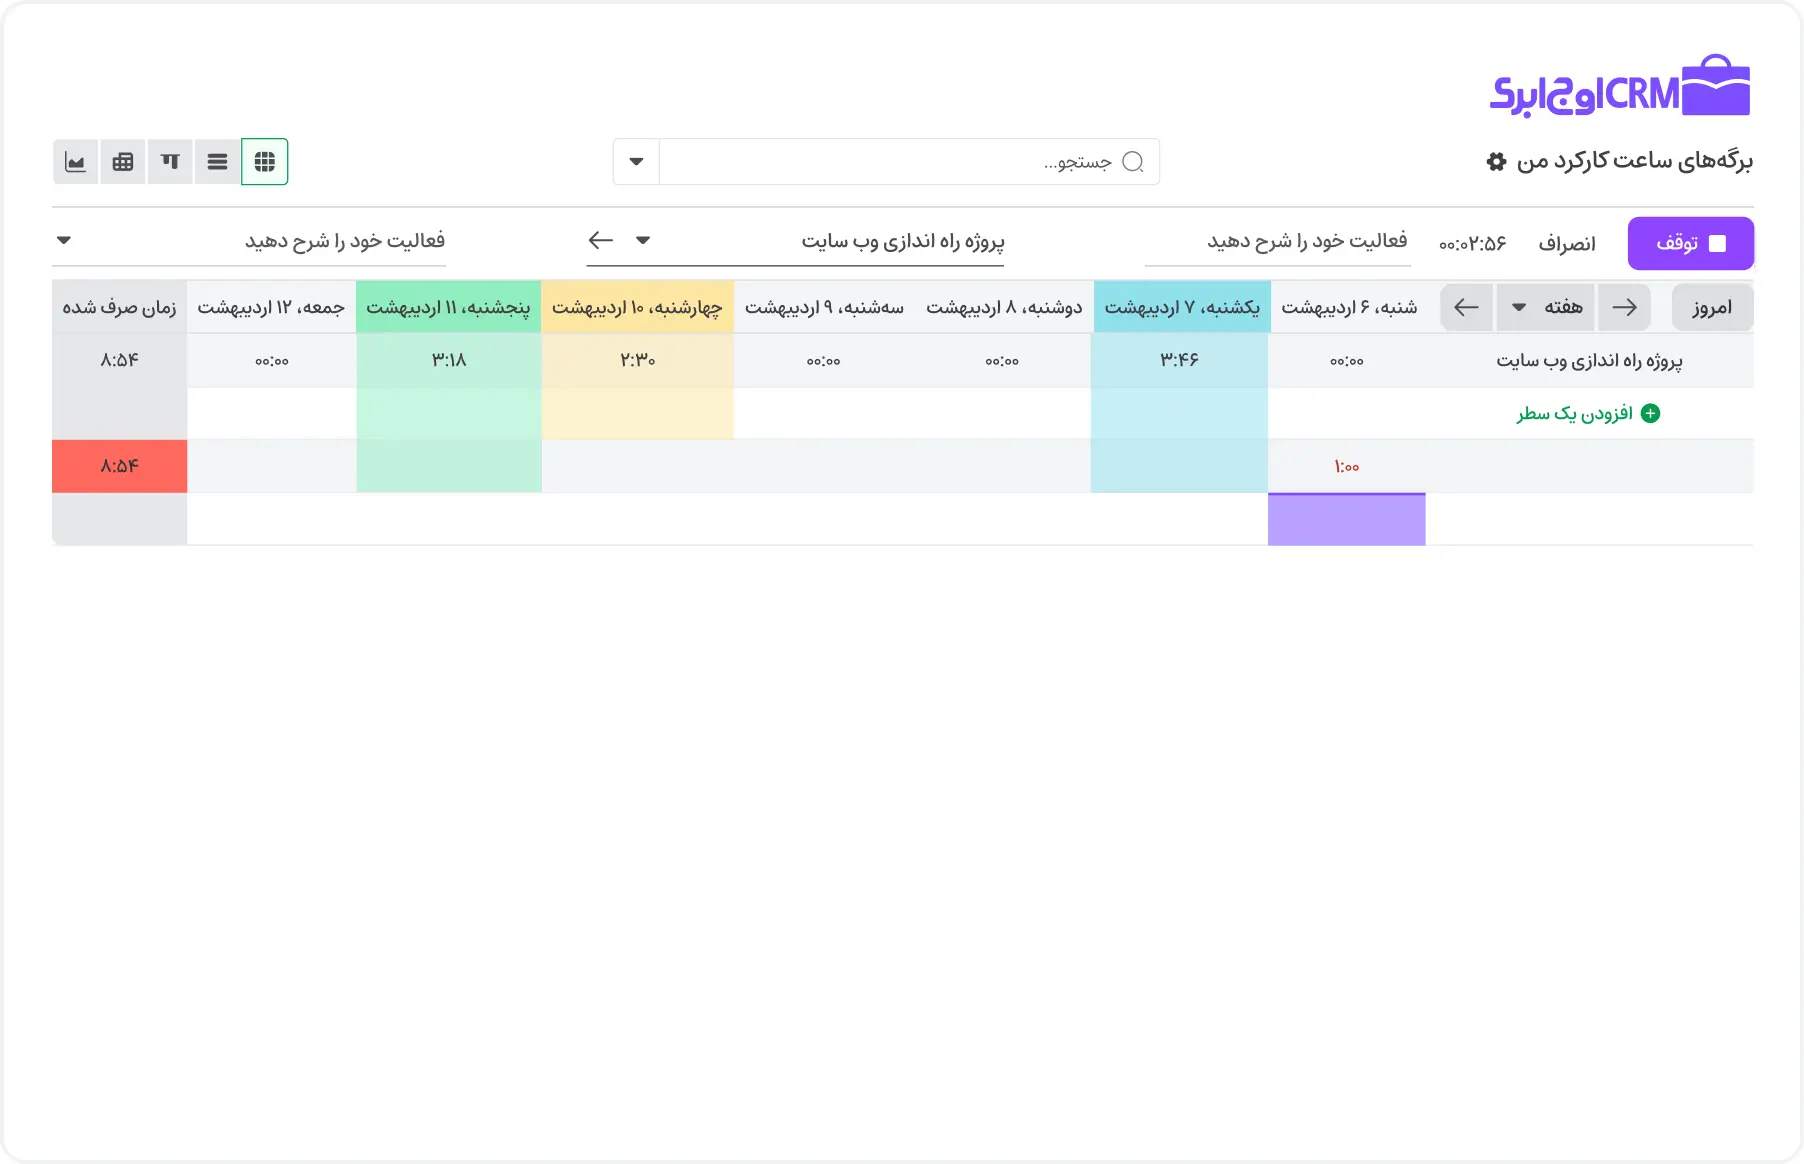1804x1164 pixels.
Task: Open the graph chart view icon
Action: (75, 162)
